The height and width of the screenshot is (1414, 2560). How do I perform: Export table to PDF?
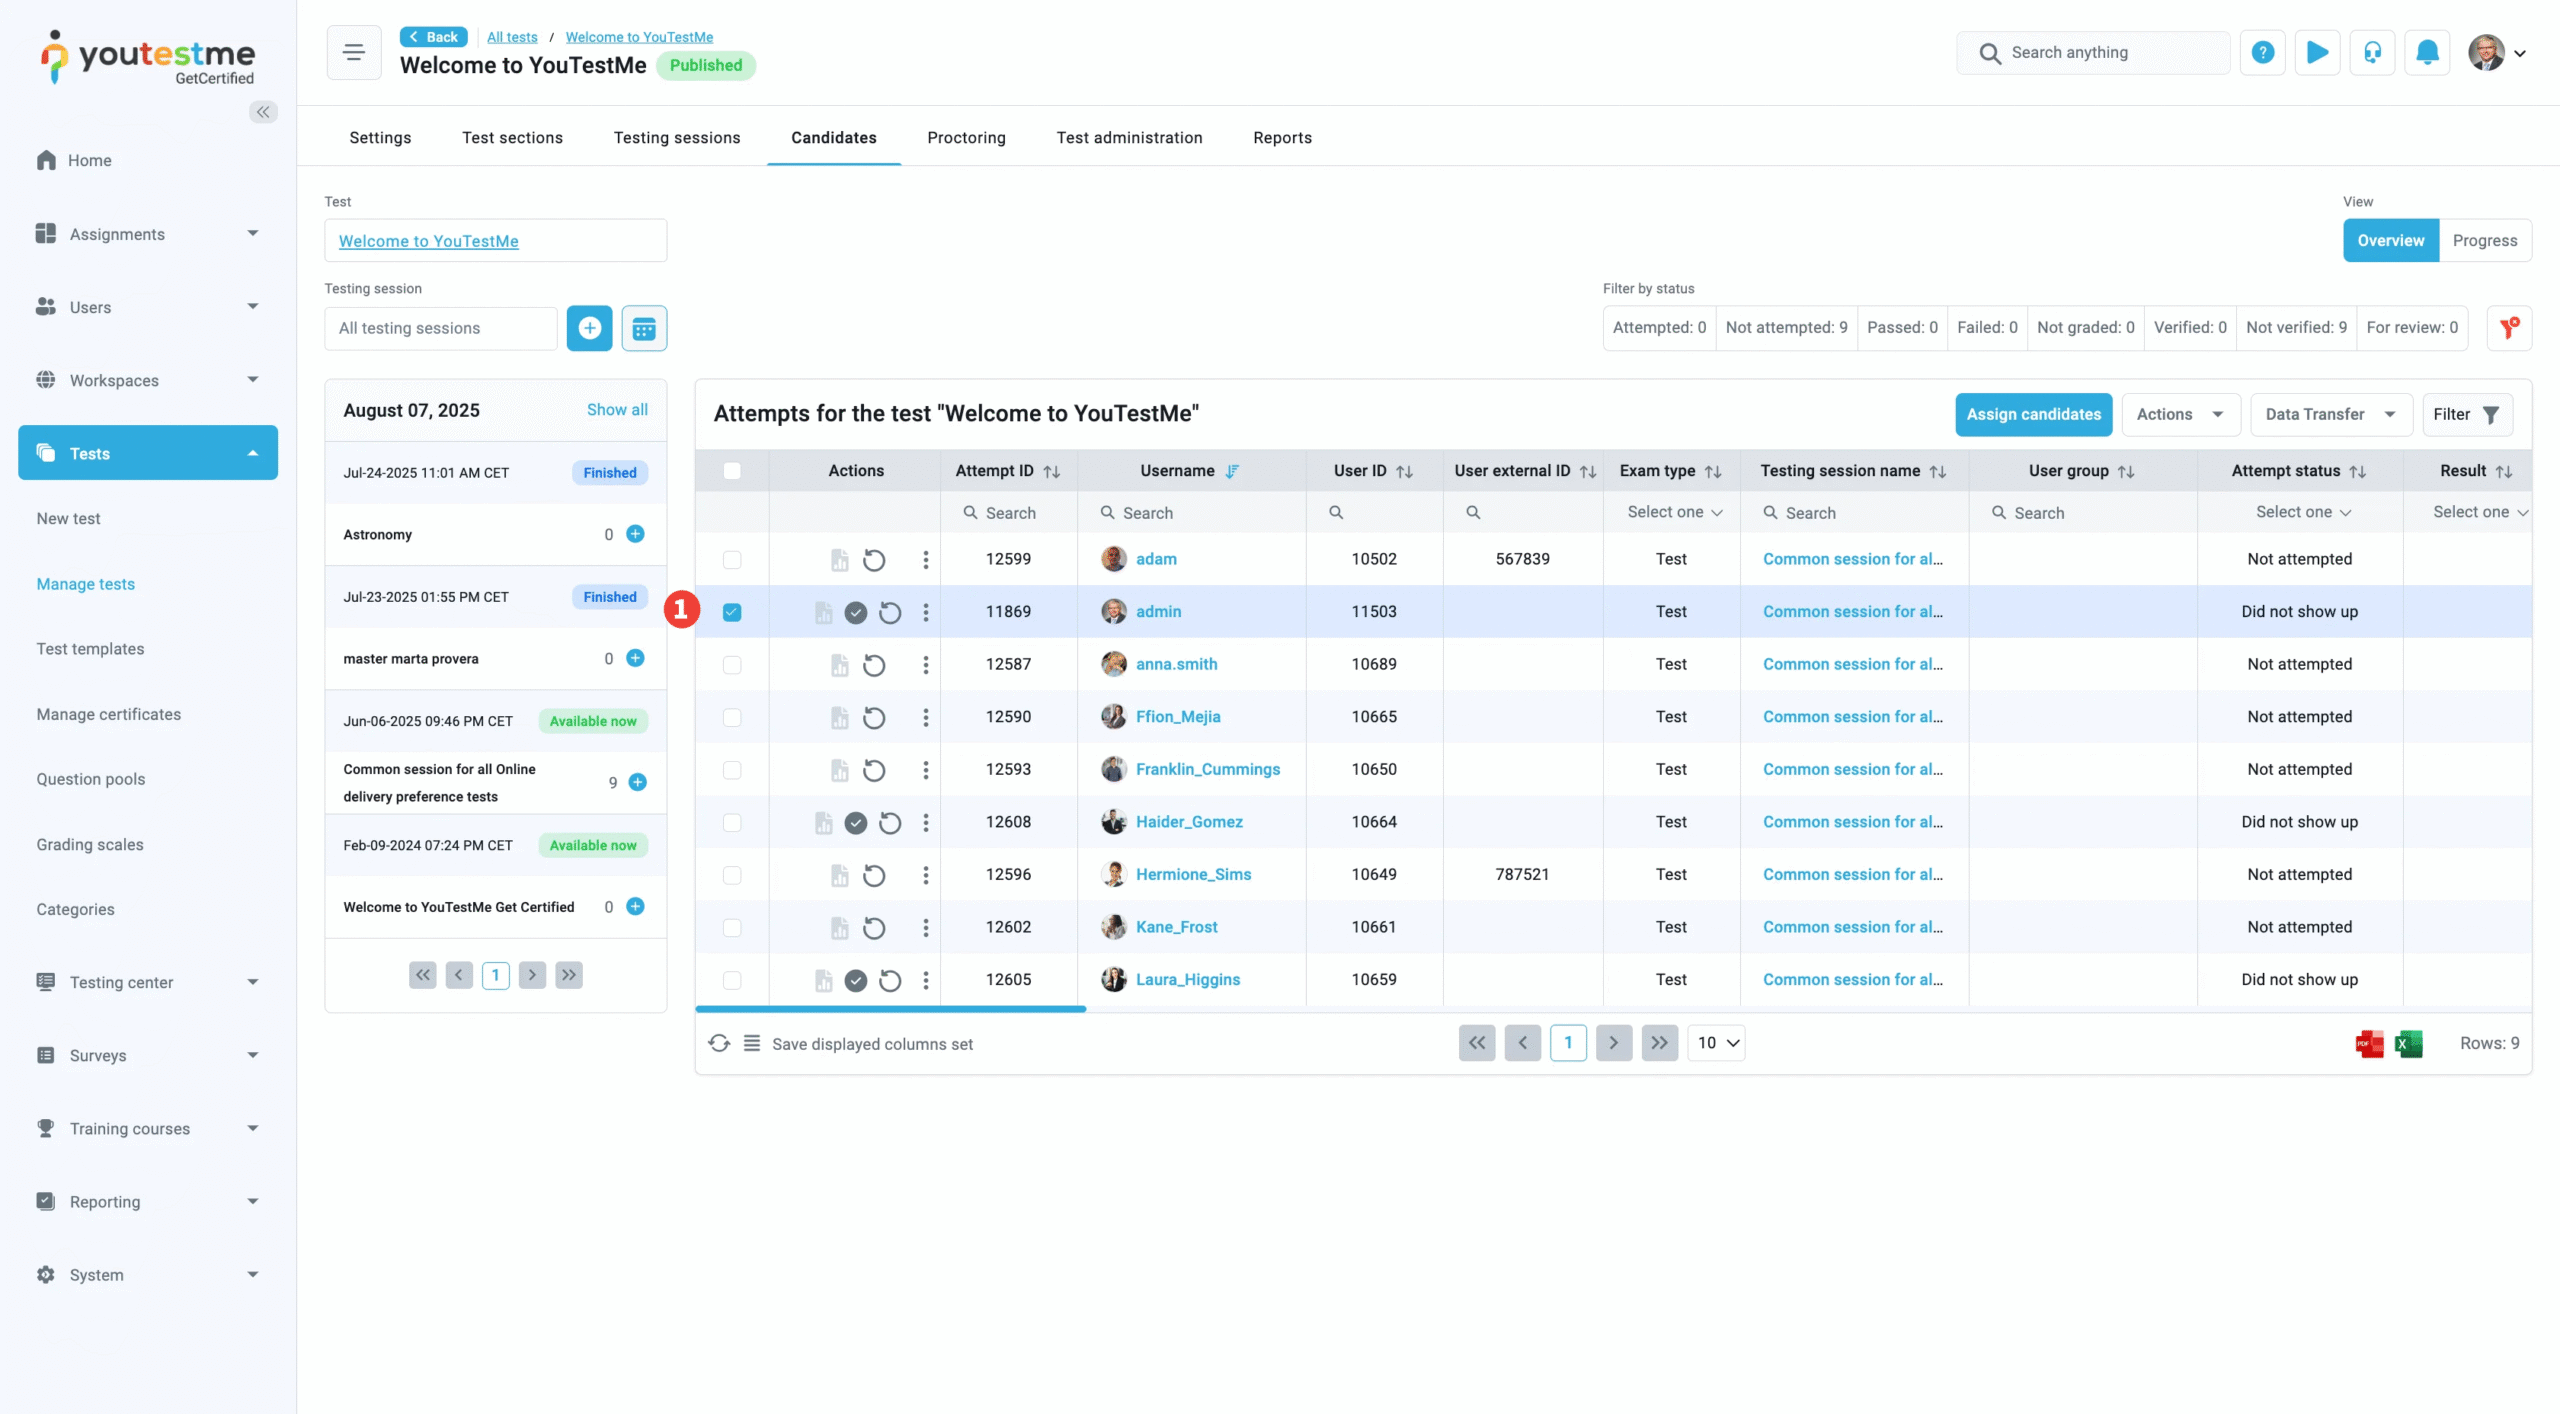[2370, 1043]
